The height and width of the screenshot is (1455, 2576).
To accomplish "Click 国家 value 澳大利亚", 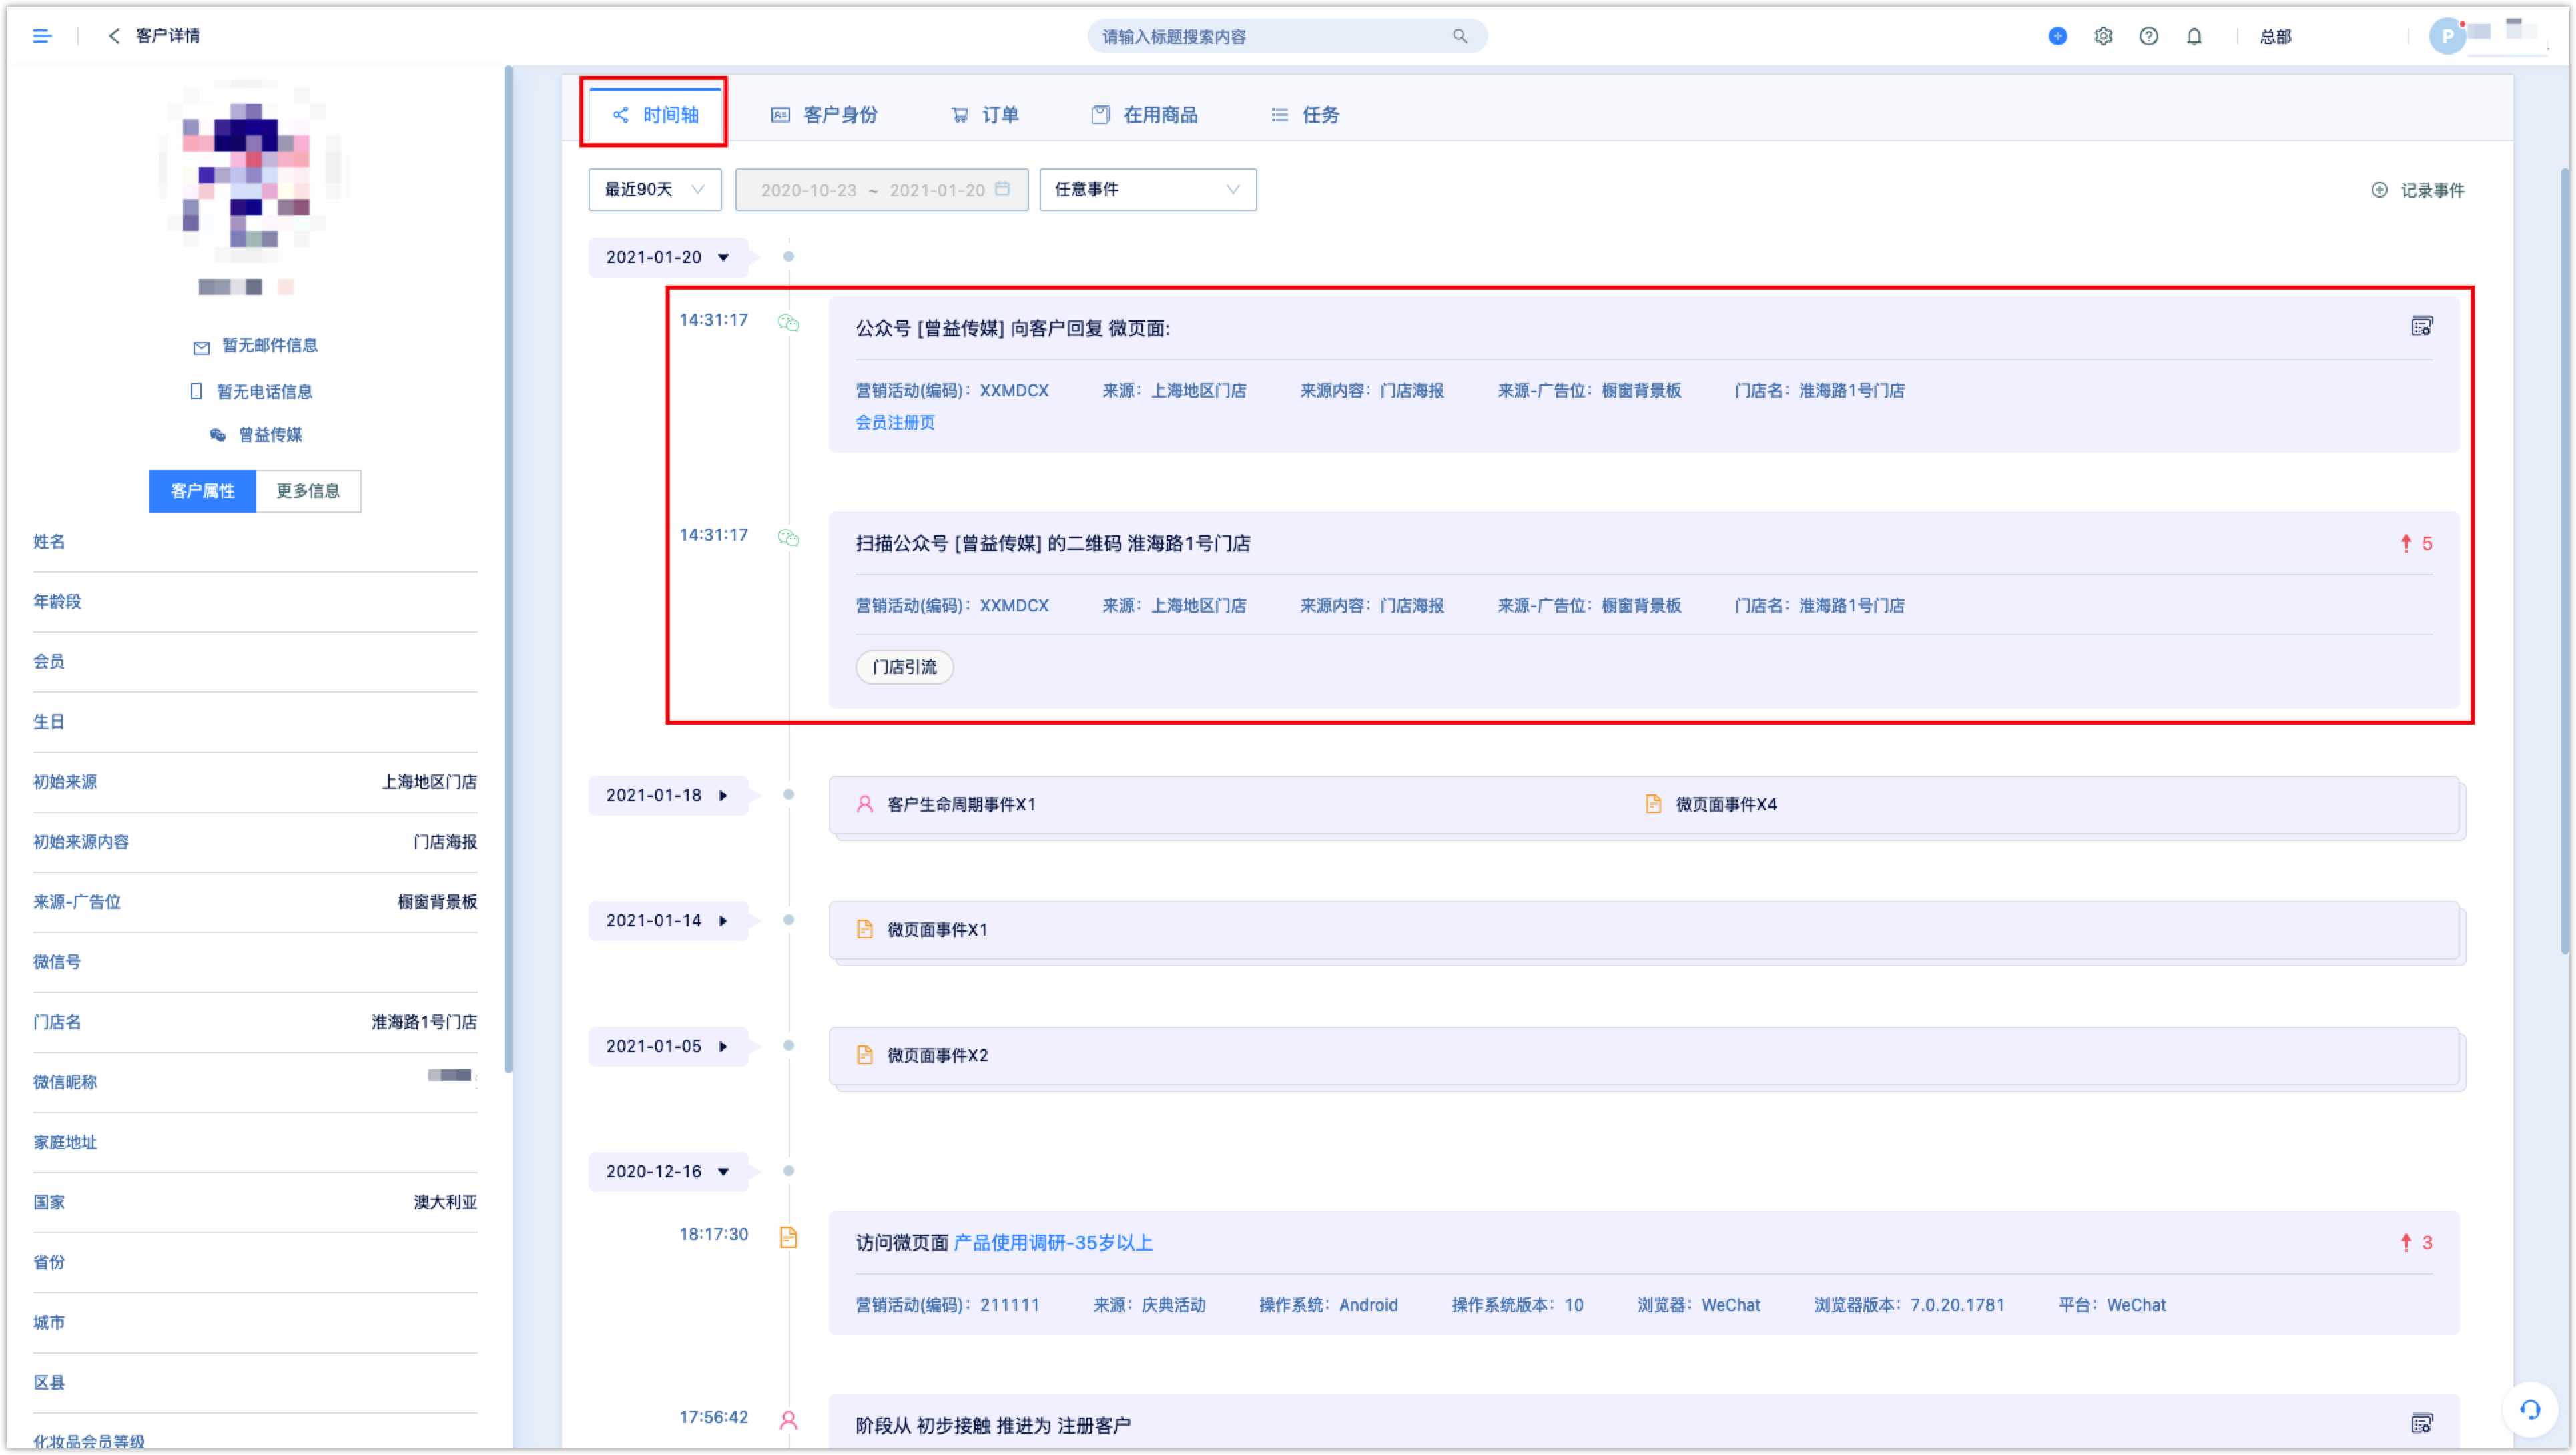I will click(445, 1202).
